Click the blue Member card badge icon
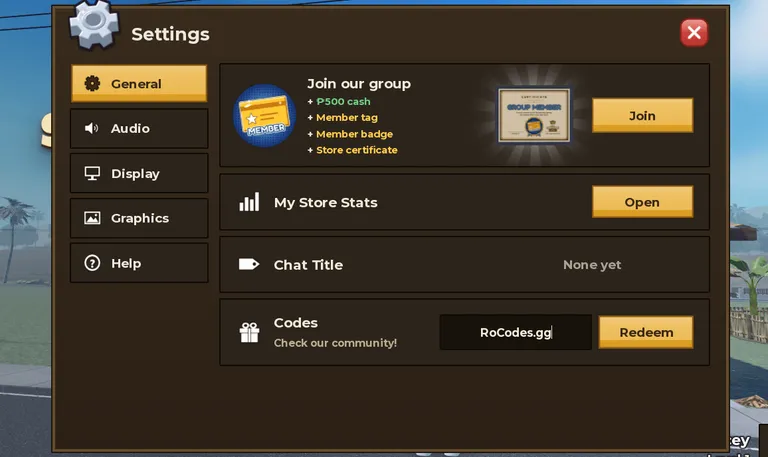 [264, 116]
